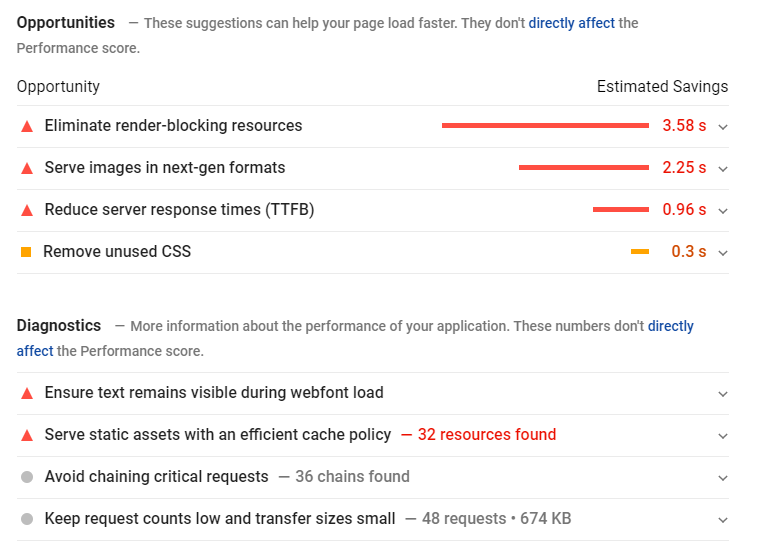Click the Remove unused CSS audit title
767x557 pixels.
117,251
